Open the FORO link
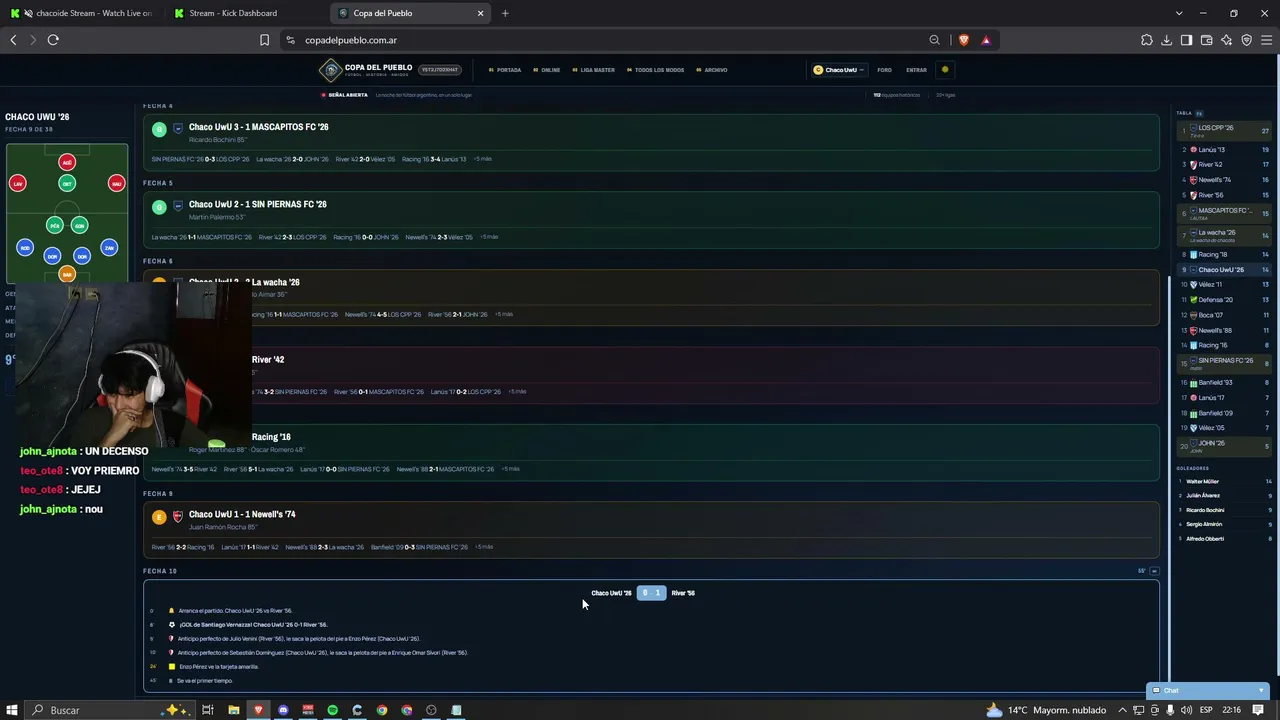Viewport: 1280px width, 720px height. (884, 70)
